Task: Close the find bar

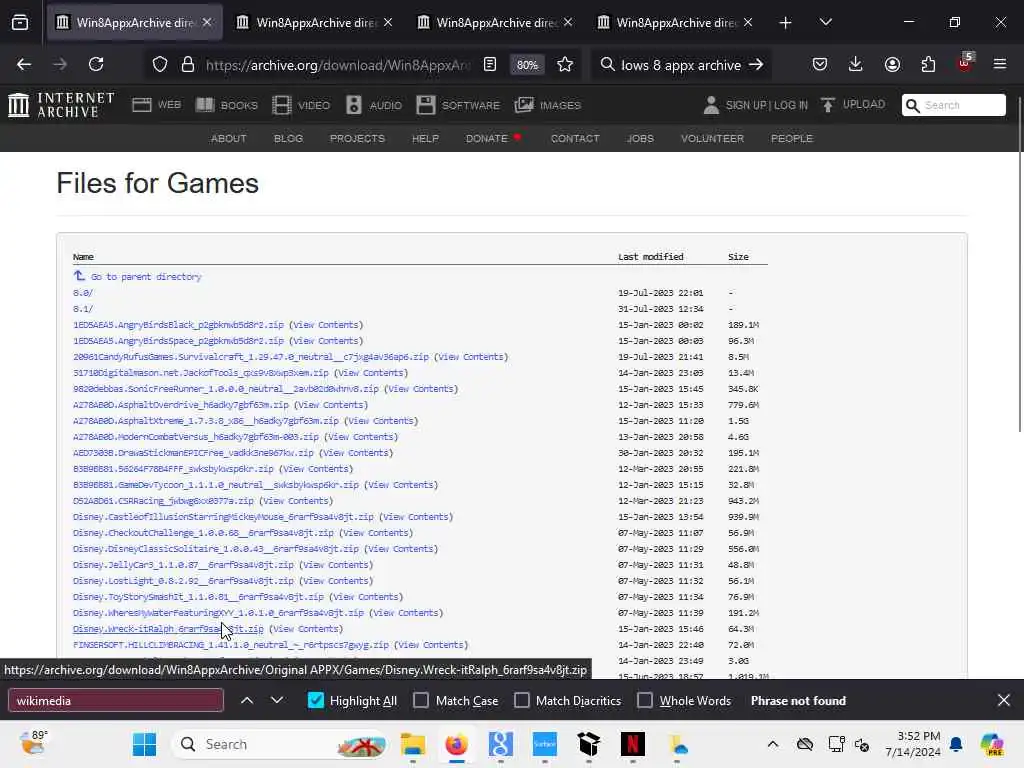Action: (1004, 700)
